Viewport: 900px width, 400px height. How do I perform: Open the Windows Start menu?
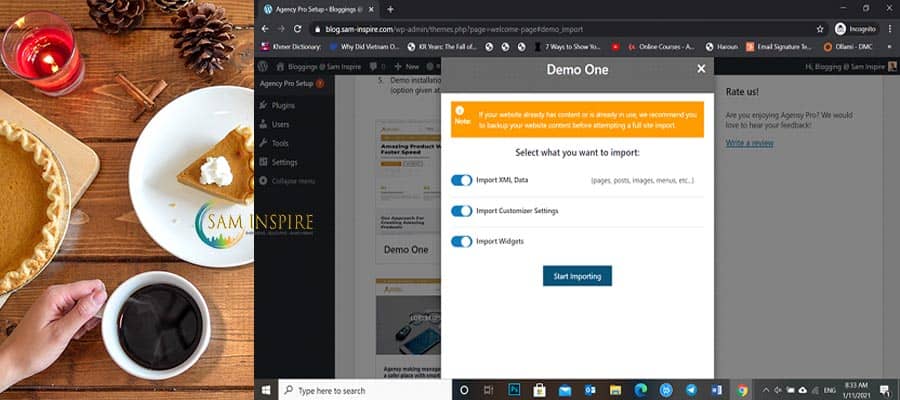click(x=266, y=390)
